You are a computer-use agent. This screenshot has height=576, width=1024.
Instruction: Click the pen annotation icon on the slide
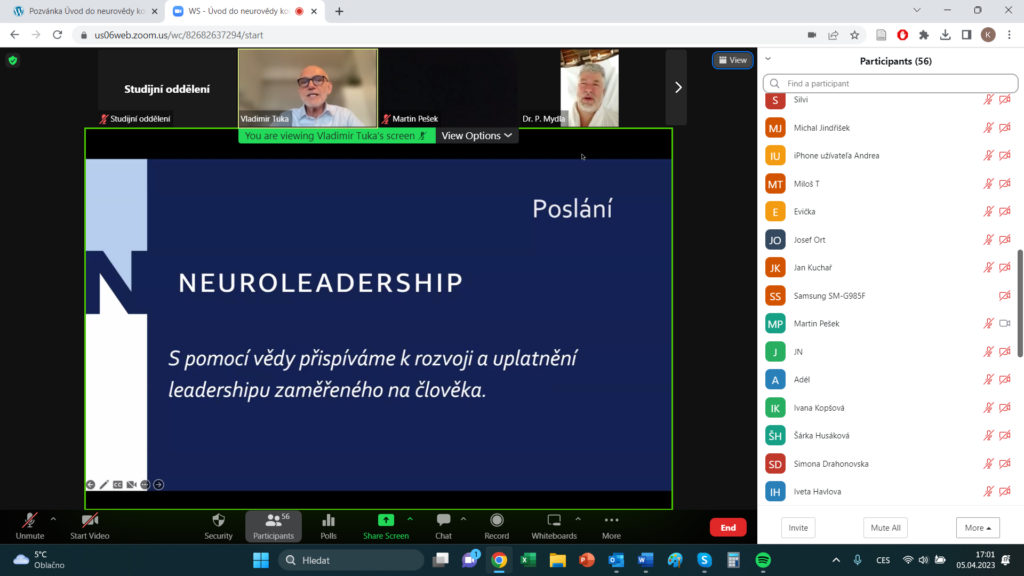[x=104, y=485]
